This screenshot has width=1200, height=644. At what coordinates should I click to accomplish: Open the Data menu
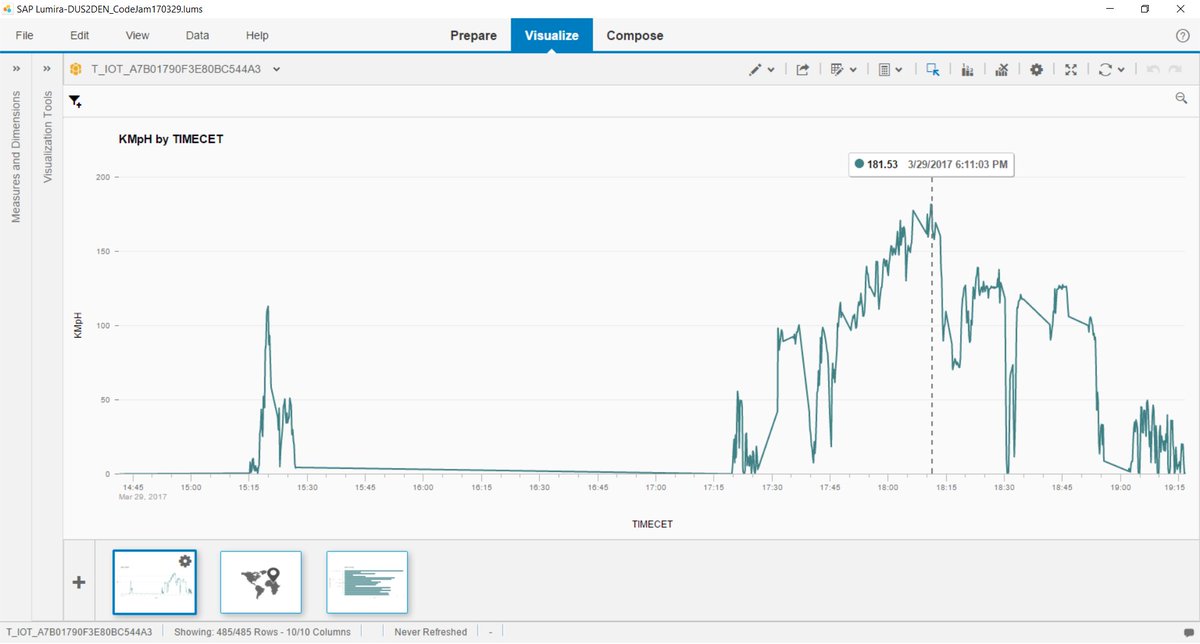pos(197,35)
